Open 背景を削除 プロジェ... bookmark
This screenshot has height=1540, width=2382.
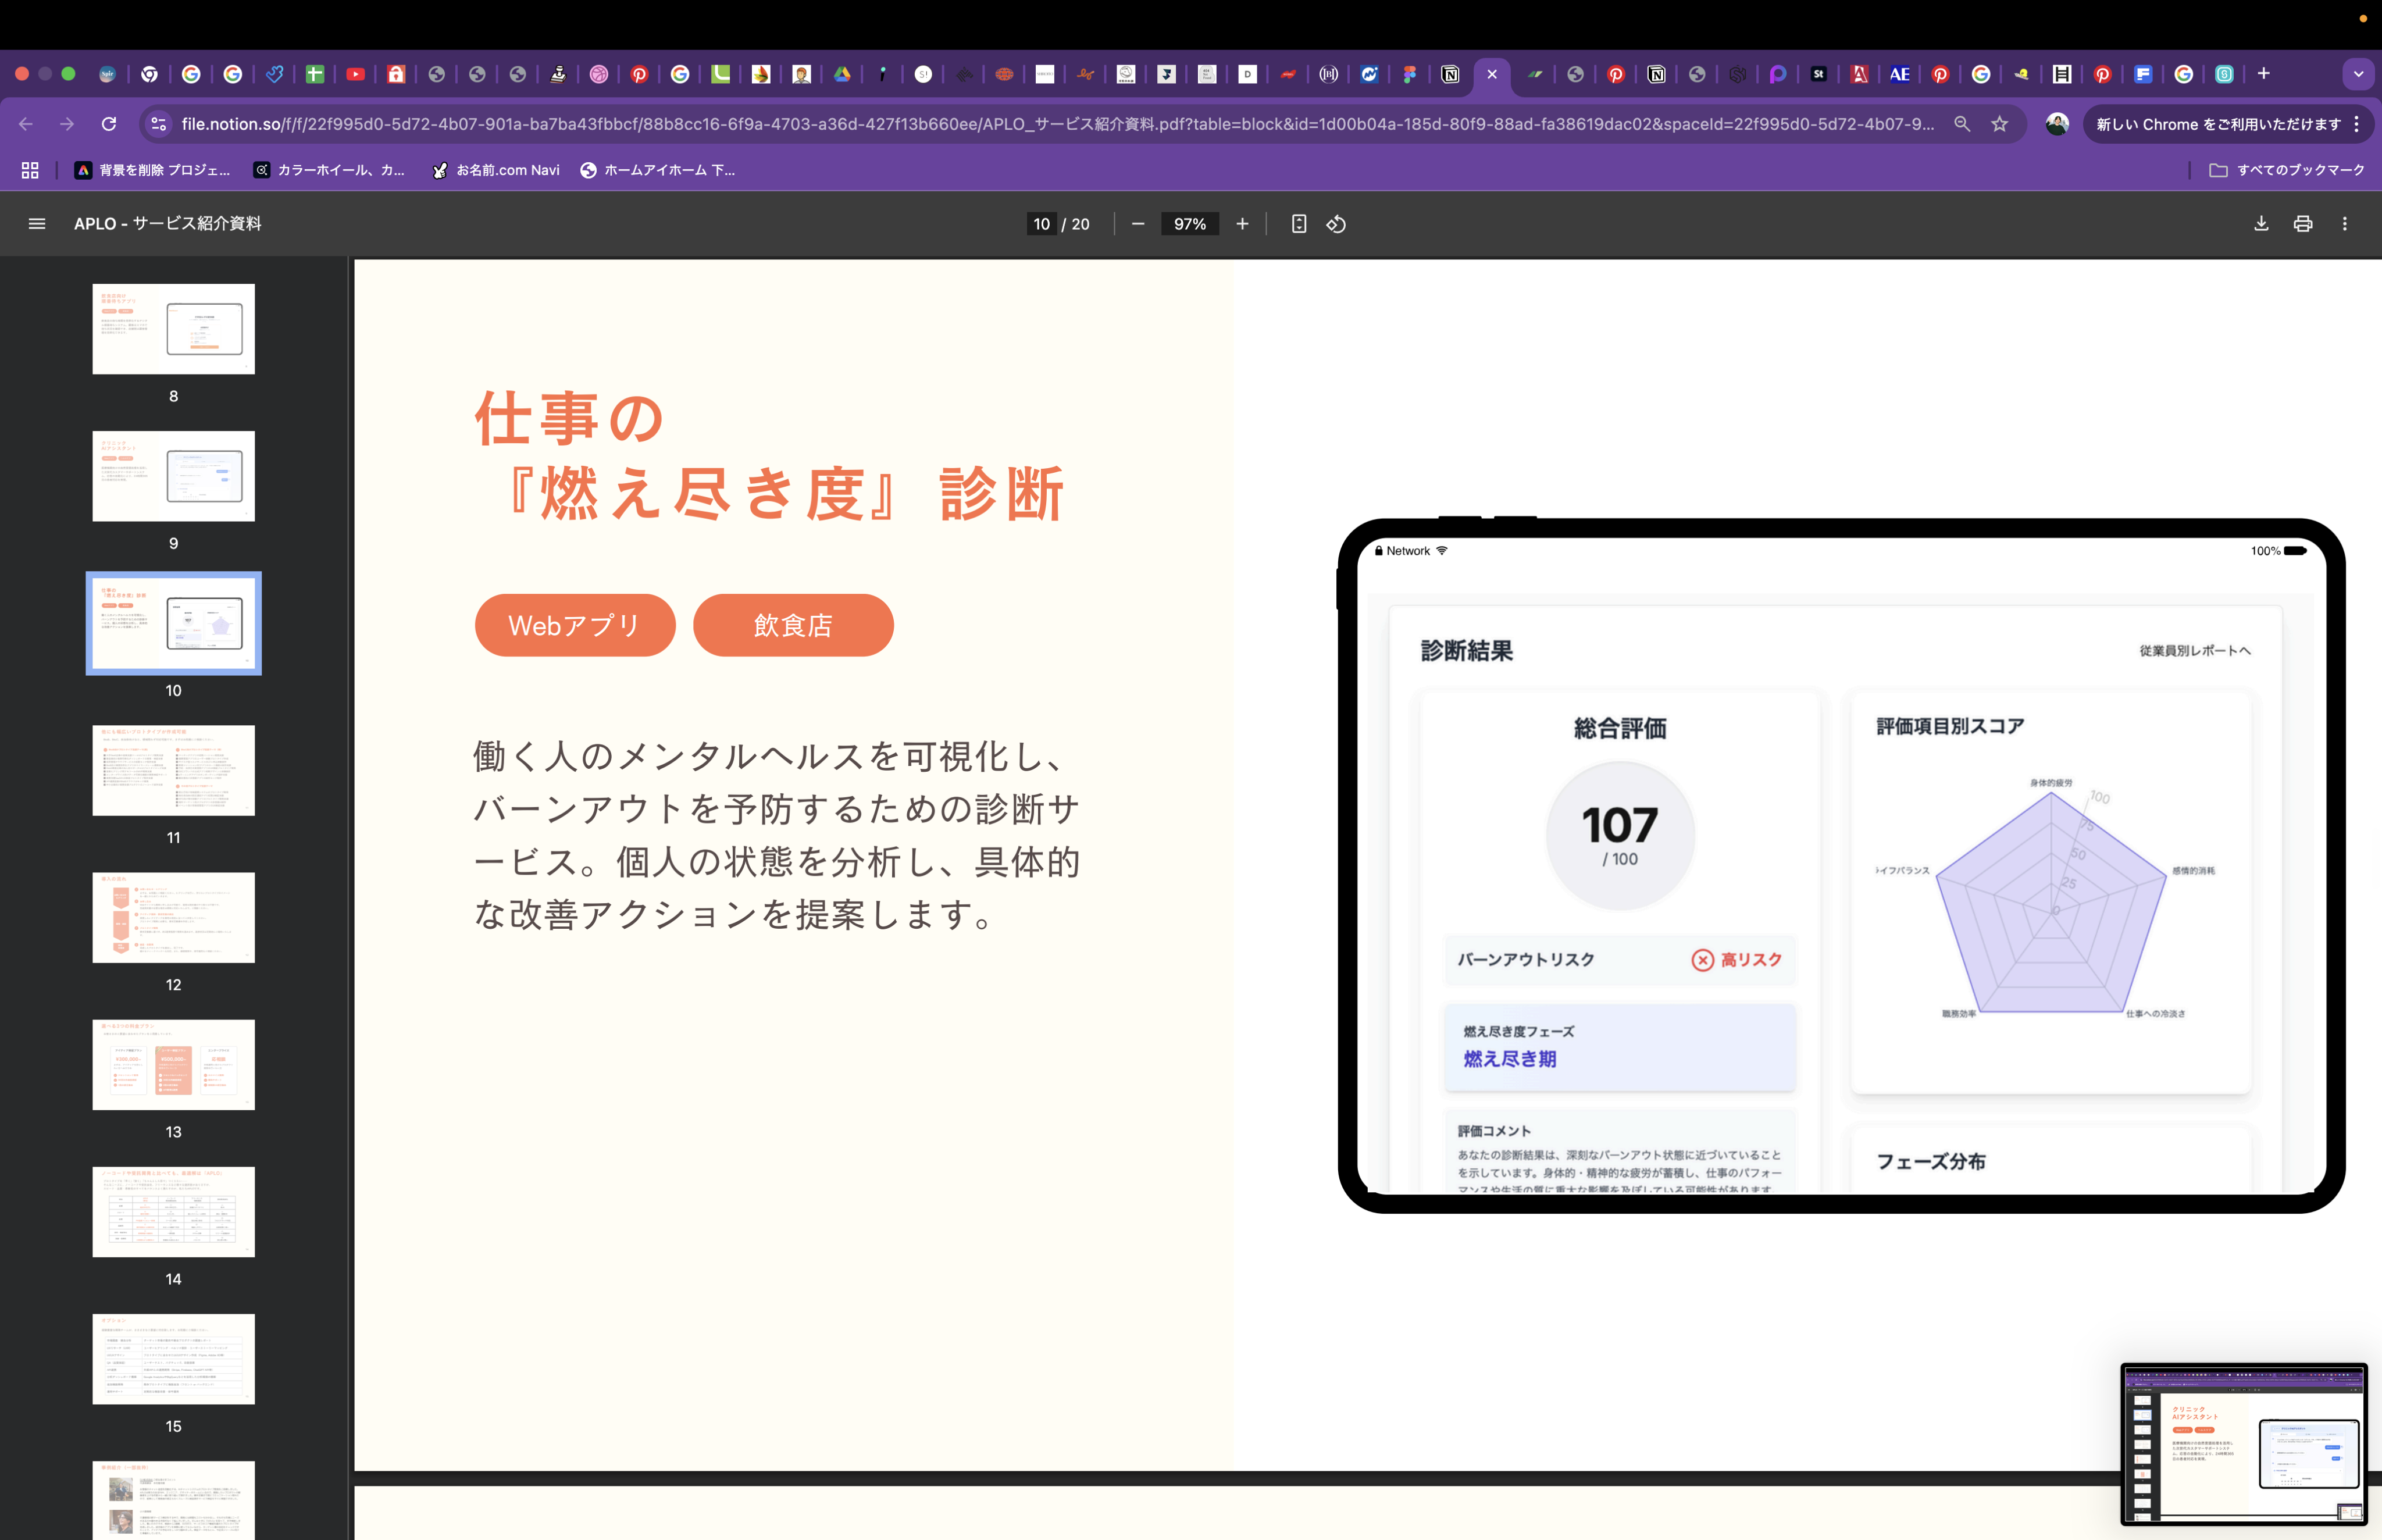153,170
